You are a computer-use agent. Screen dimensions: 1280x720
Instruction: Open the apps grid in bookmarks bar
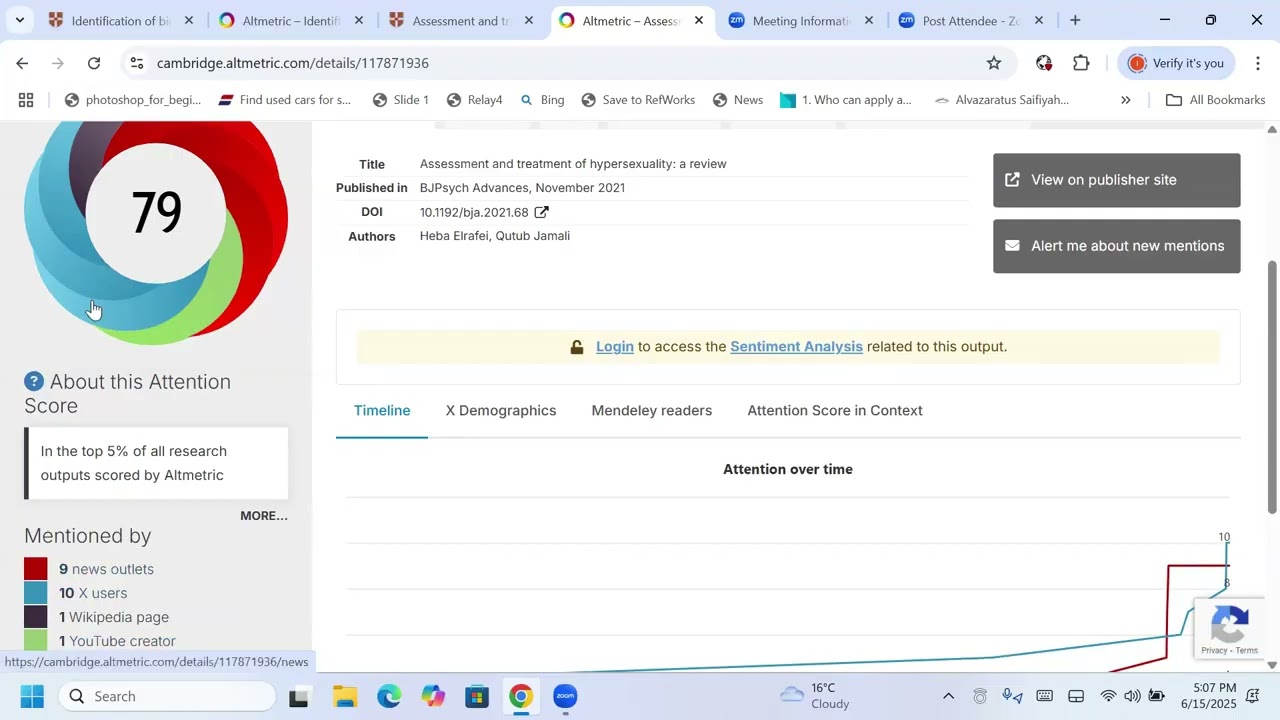point(26,100)
